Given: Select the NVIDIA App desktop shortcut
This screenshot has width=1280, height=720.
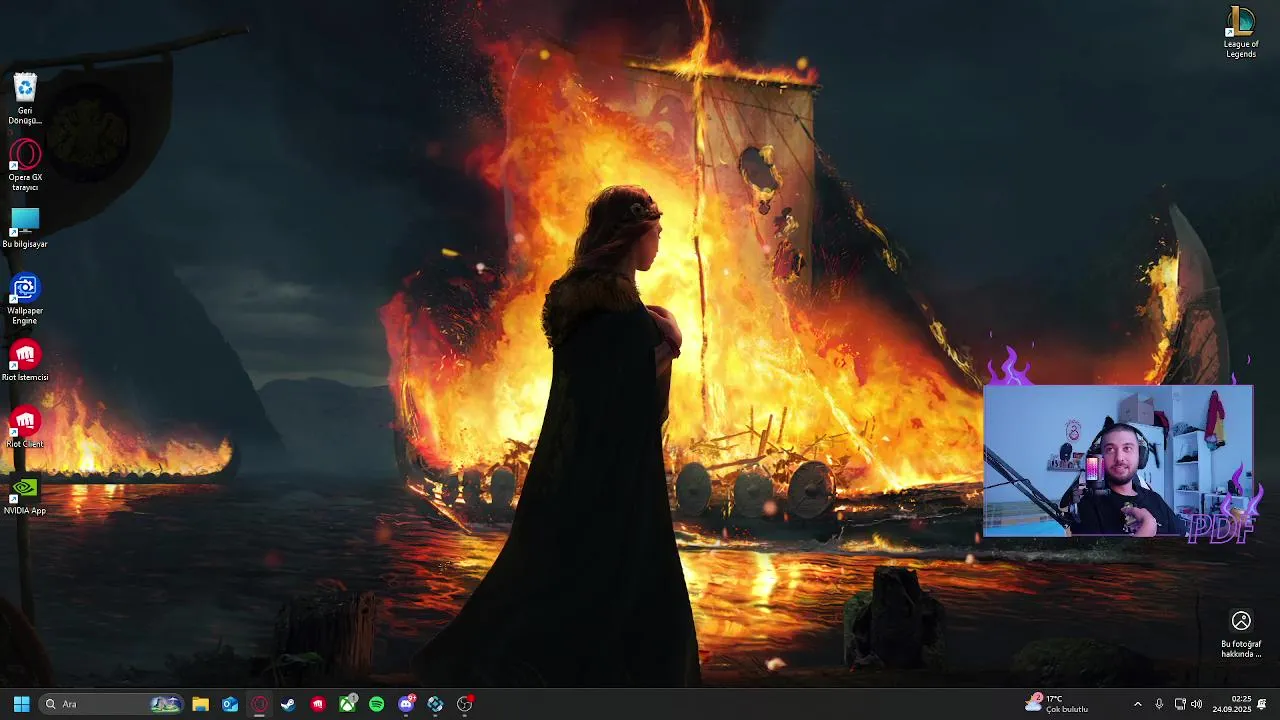Looking at the screenshot, I should click(x=25, y=494).
